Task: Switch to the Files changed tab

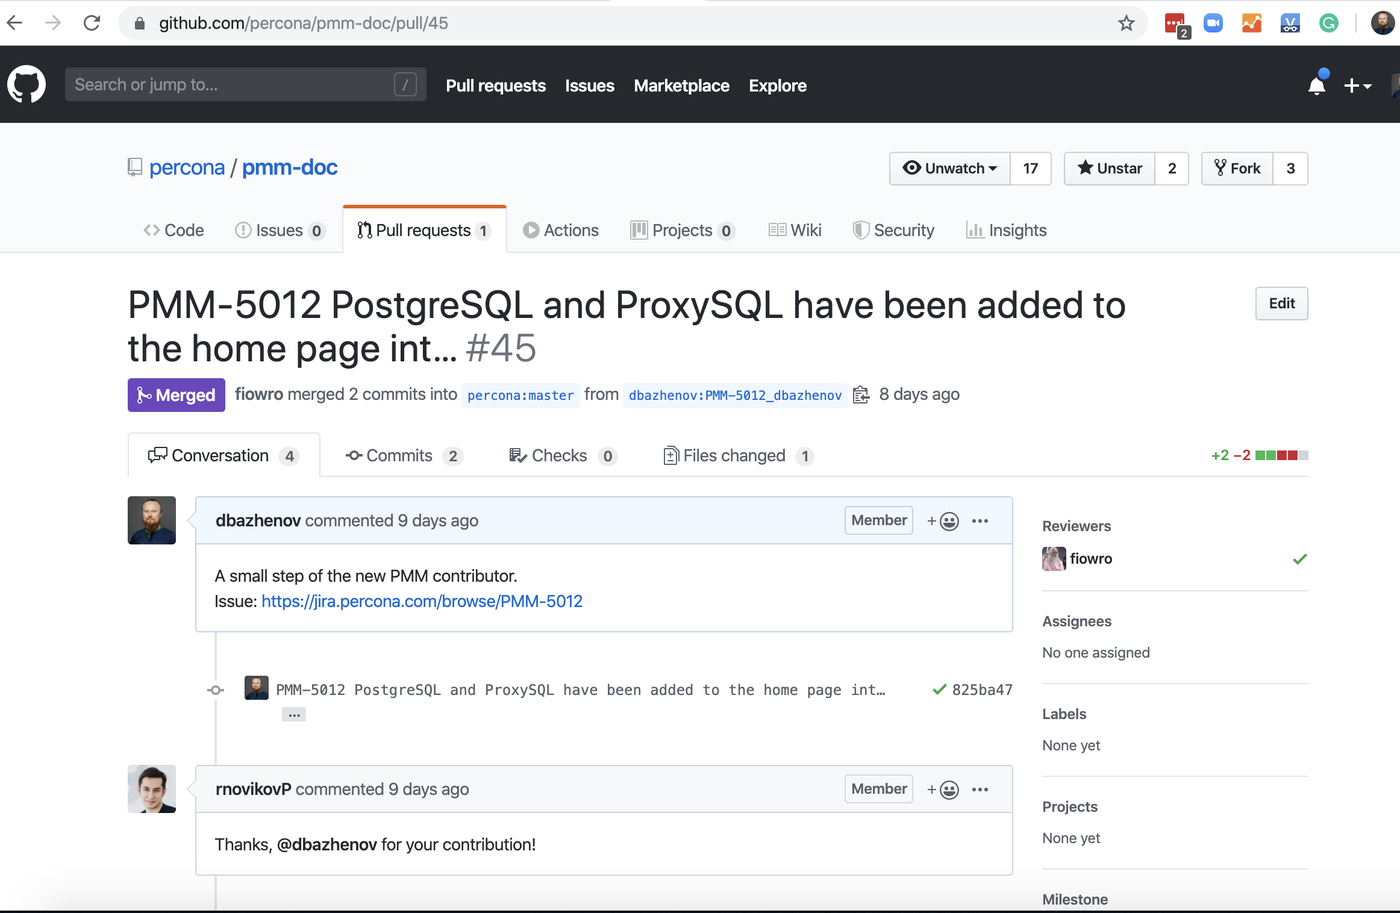Action: (737, 455)
